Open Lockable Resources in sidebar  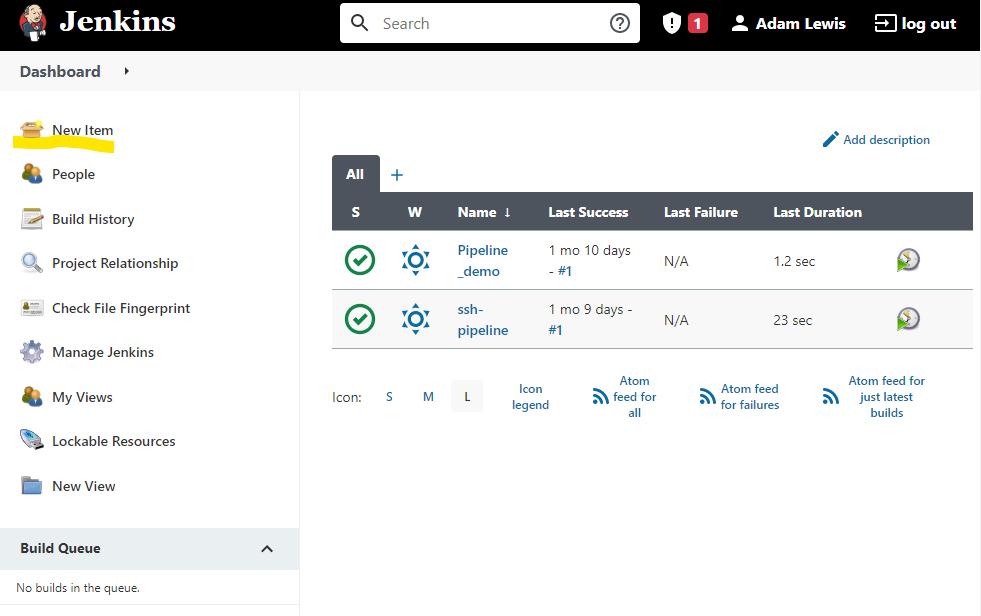(113, 442)
